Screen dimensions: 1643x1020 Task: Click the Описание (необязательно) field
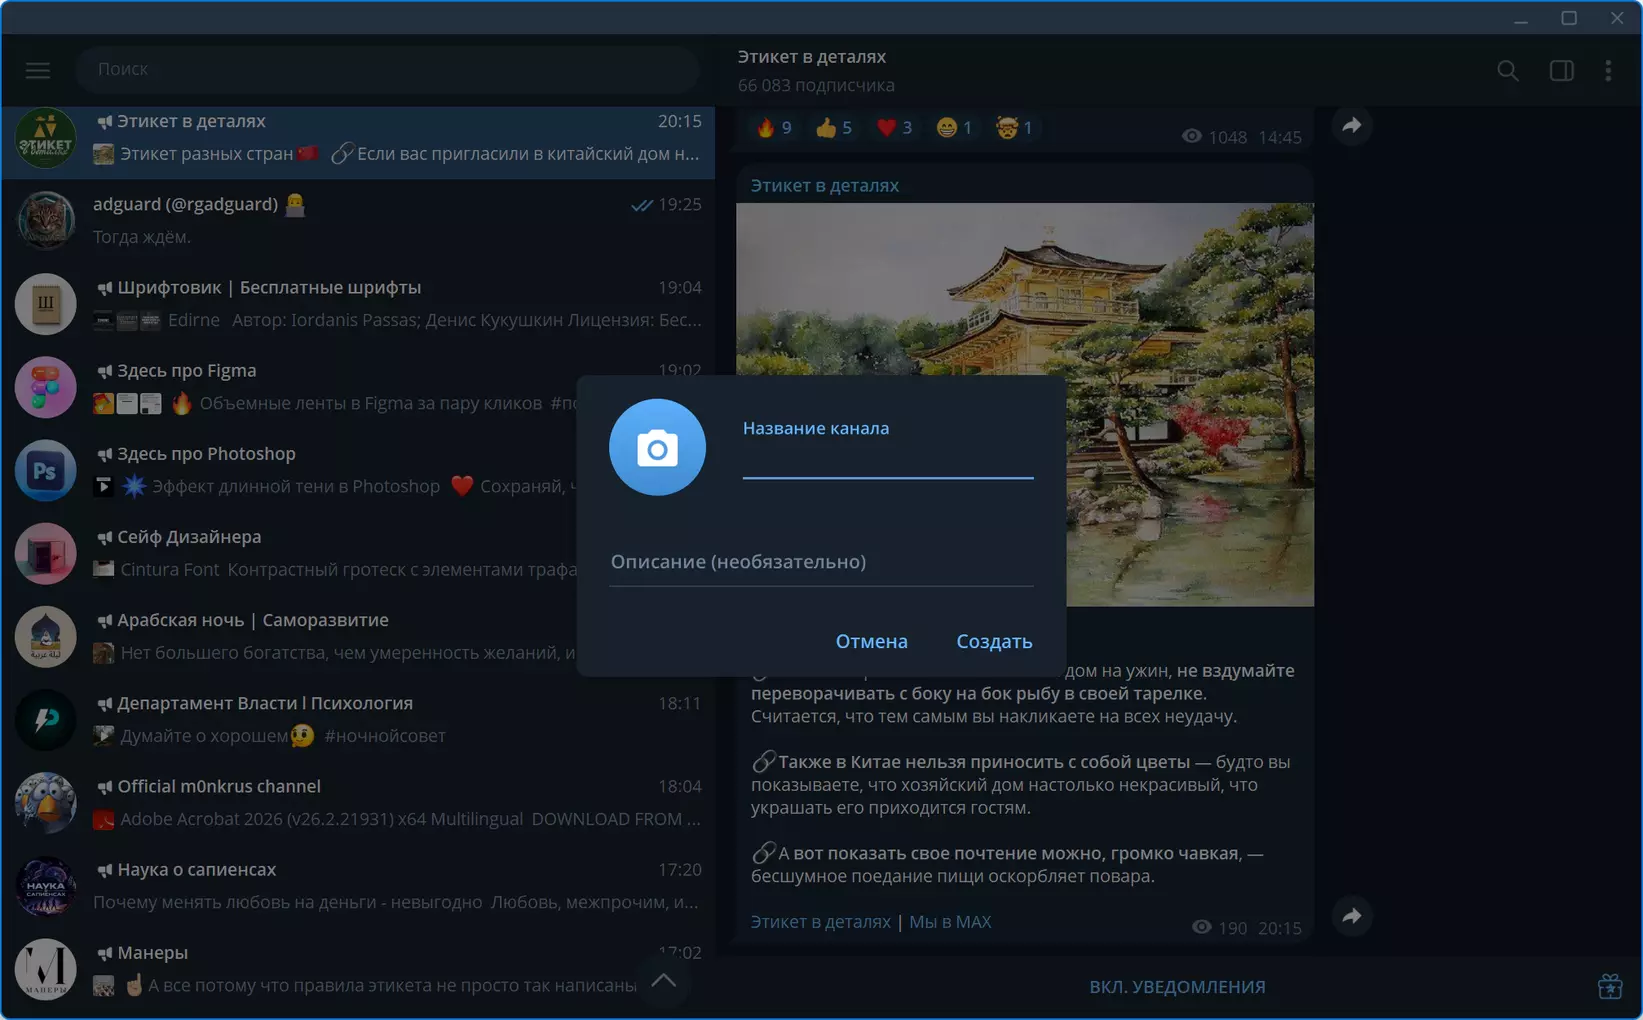coord(821,562)
